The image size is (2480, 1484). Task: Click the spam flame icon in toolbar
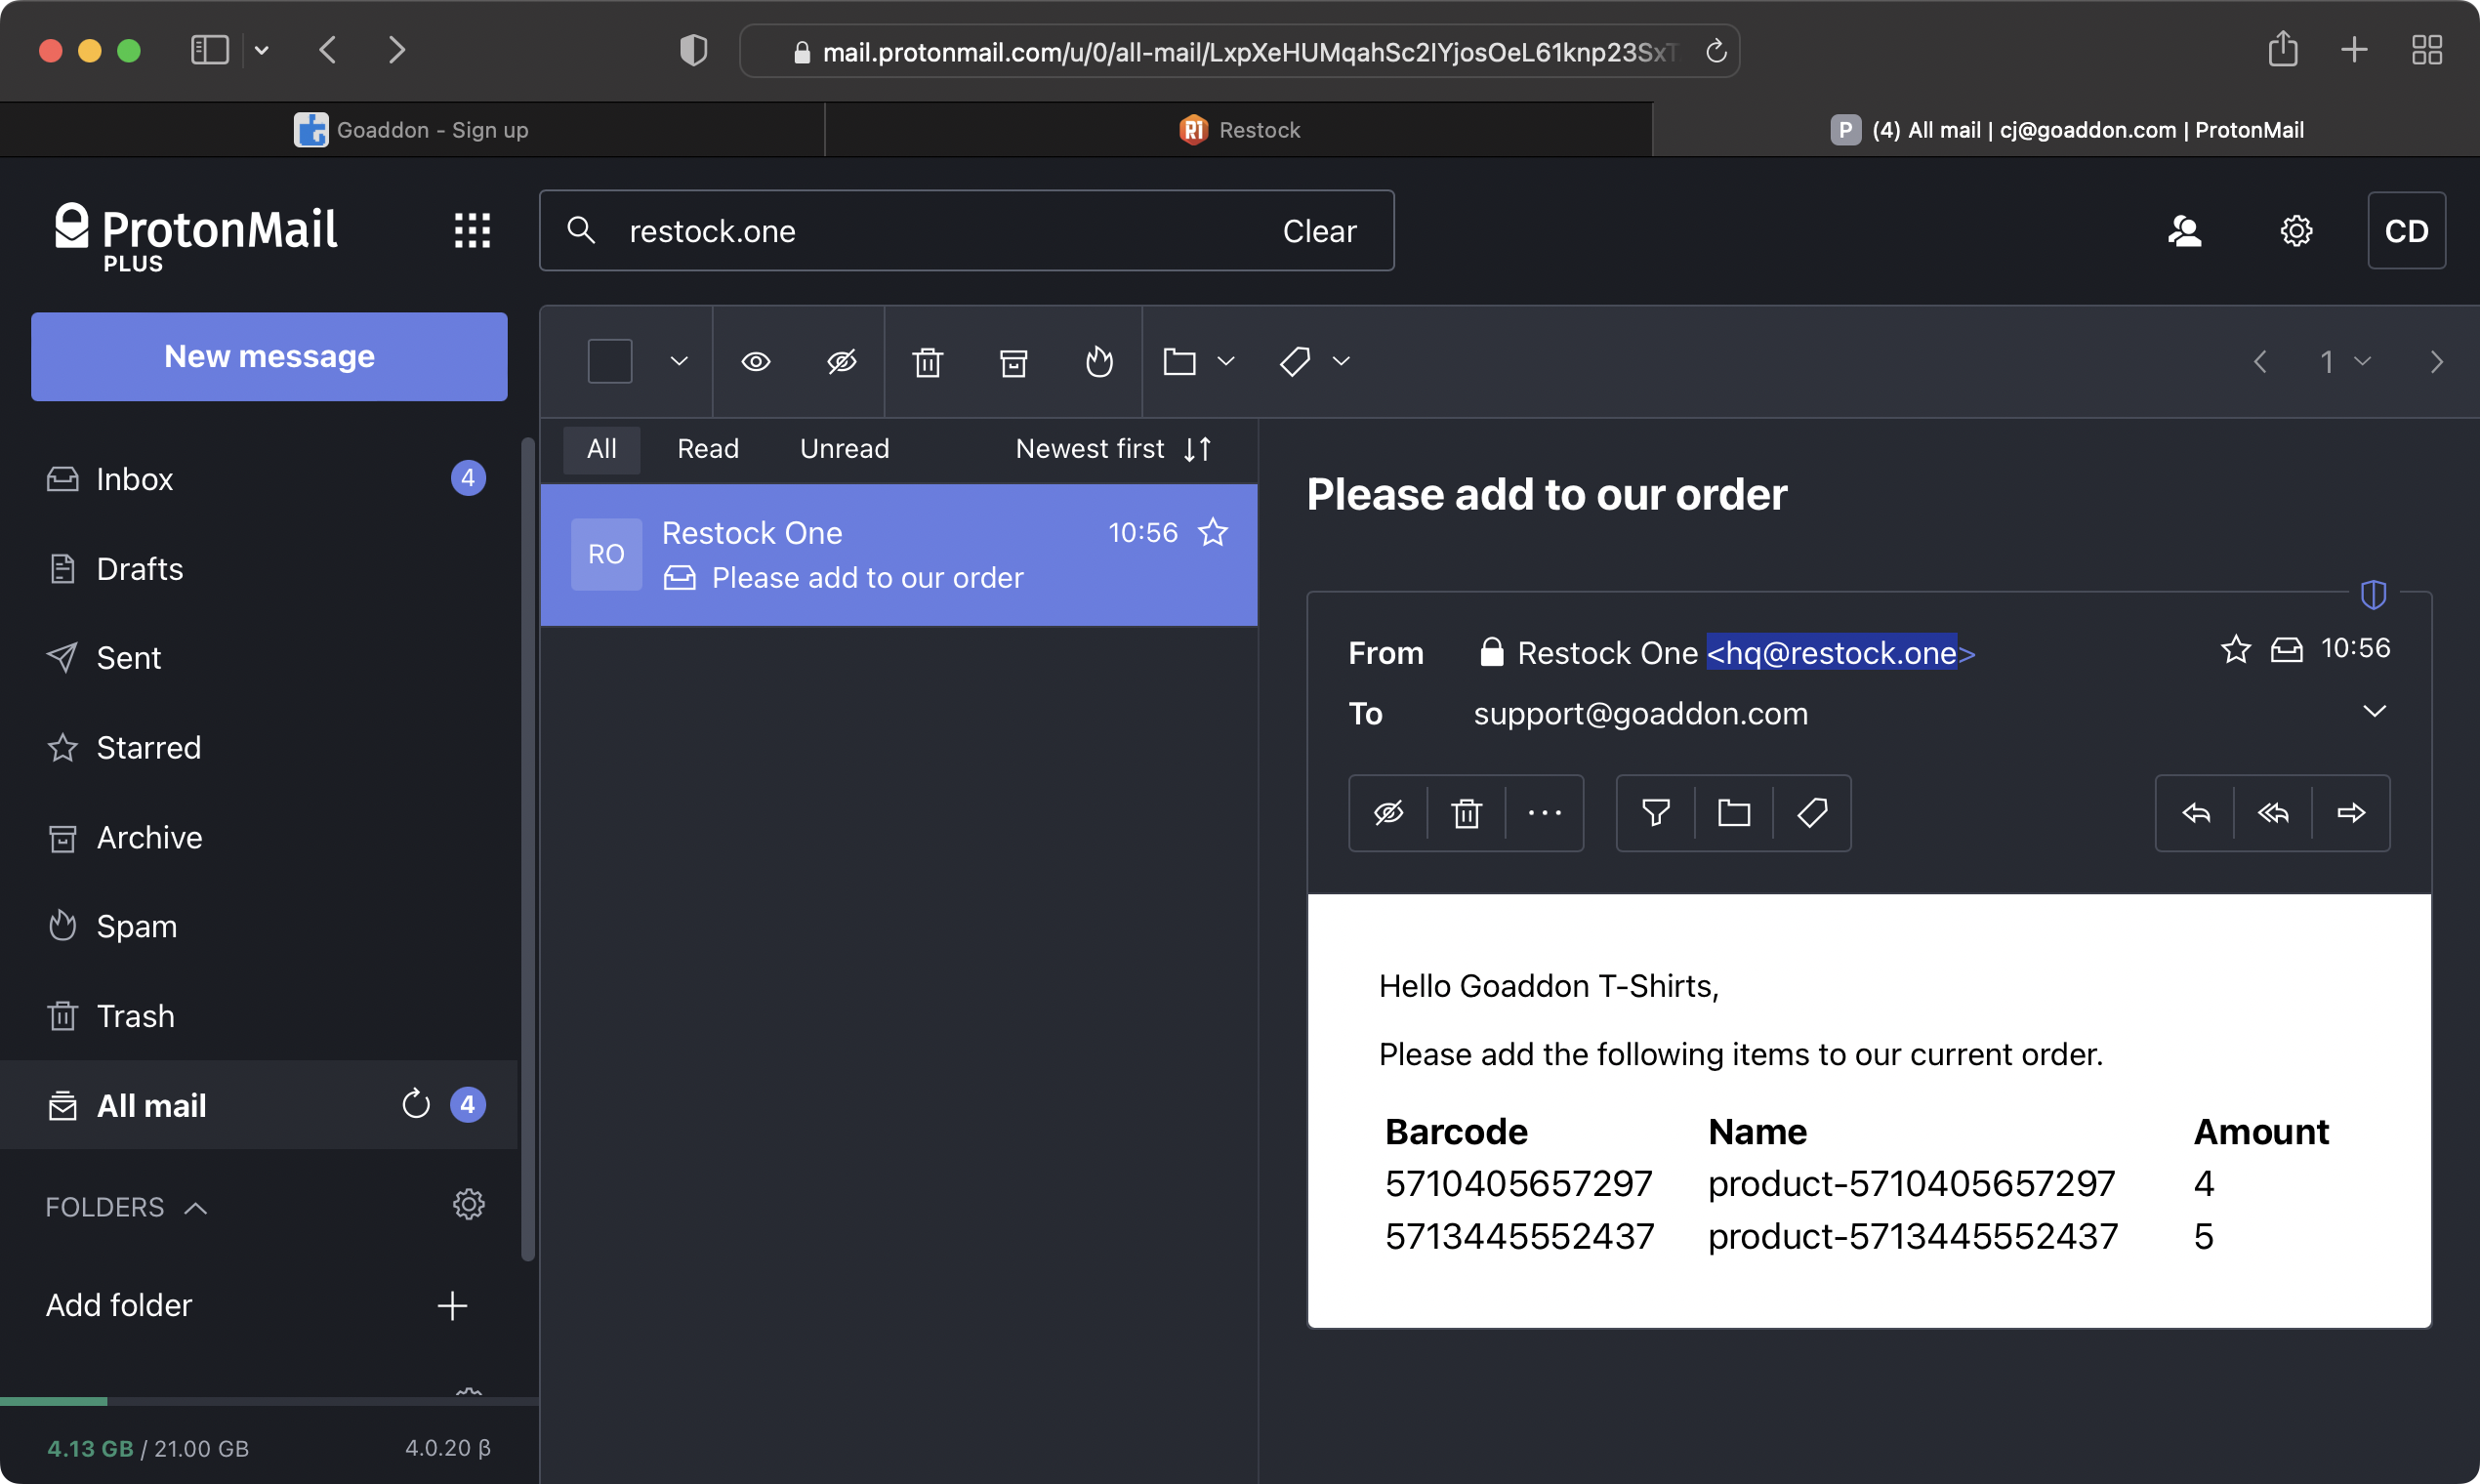(x=1099, y=361)
